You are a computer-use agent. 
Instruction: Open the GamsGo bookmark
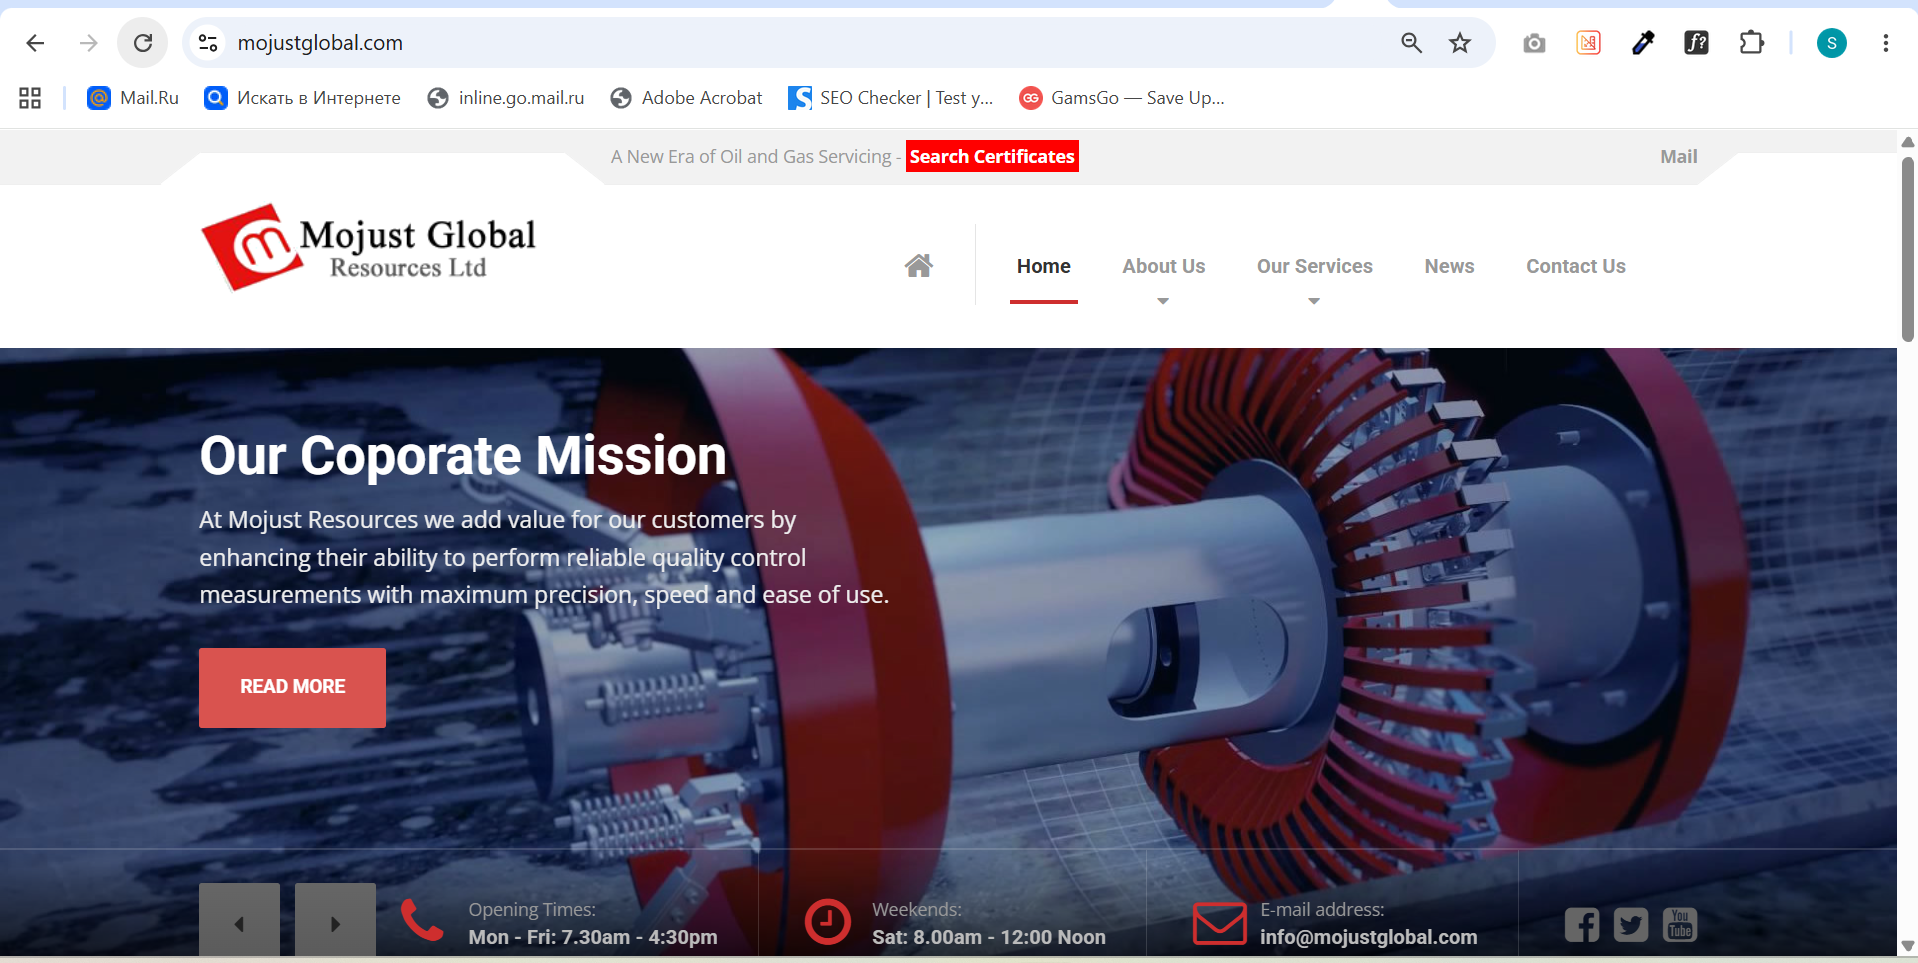click(x=1122, y=98)
